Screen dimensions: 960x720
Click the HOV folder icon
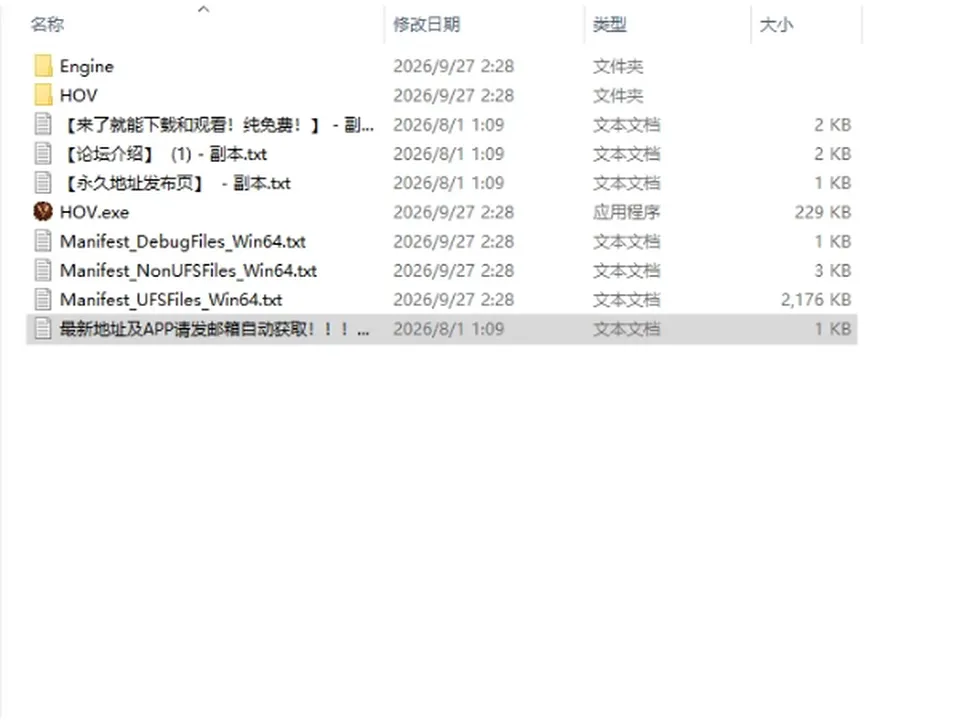coord(43,95)
